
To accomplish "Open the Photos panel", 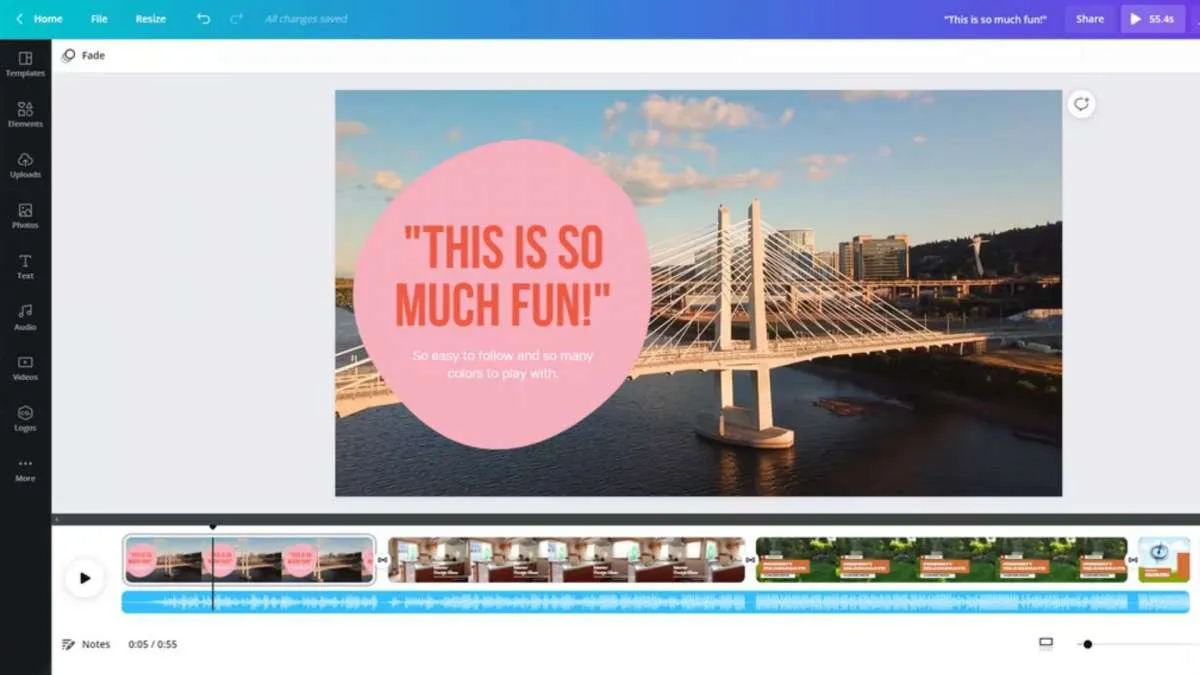I will [25, 215].
